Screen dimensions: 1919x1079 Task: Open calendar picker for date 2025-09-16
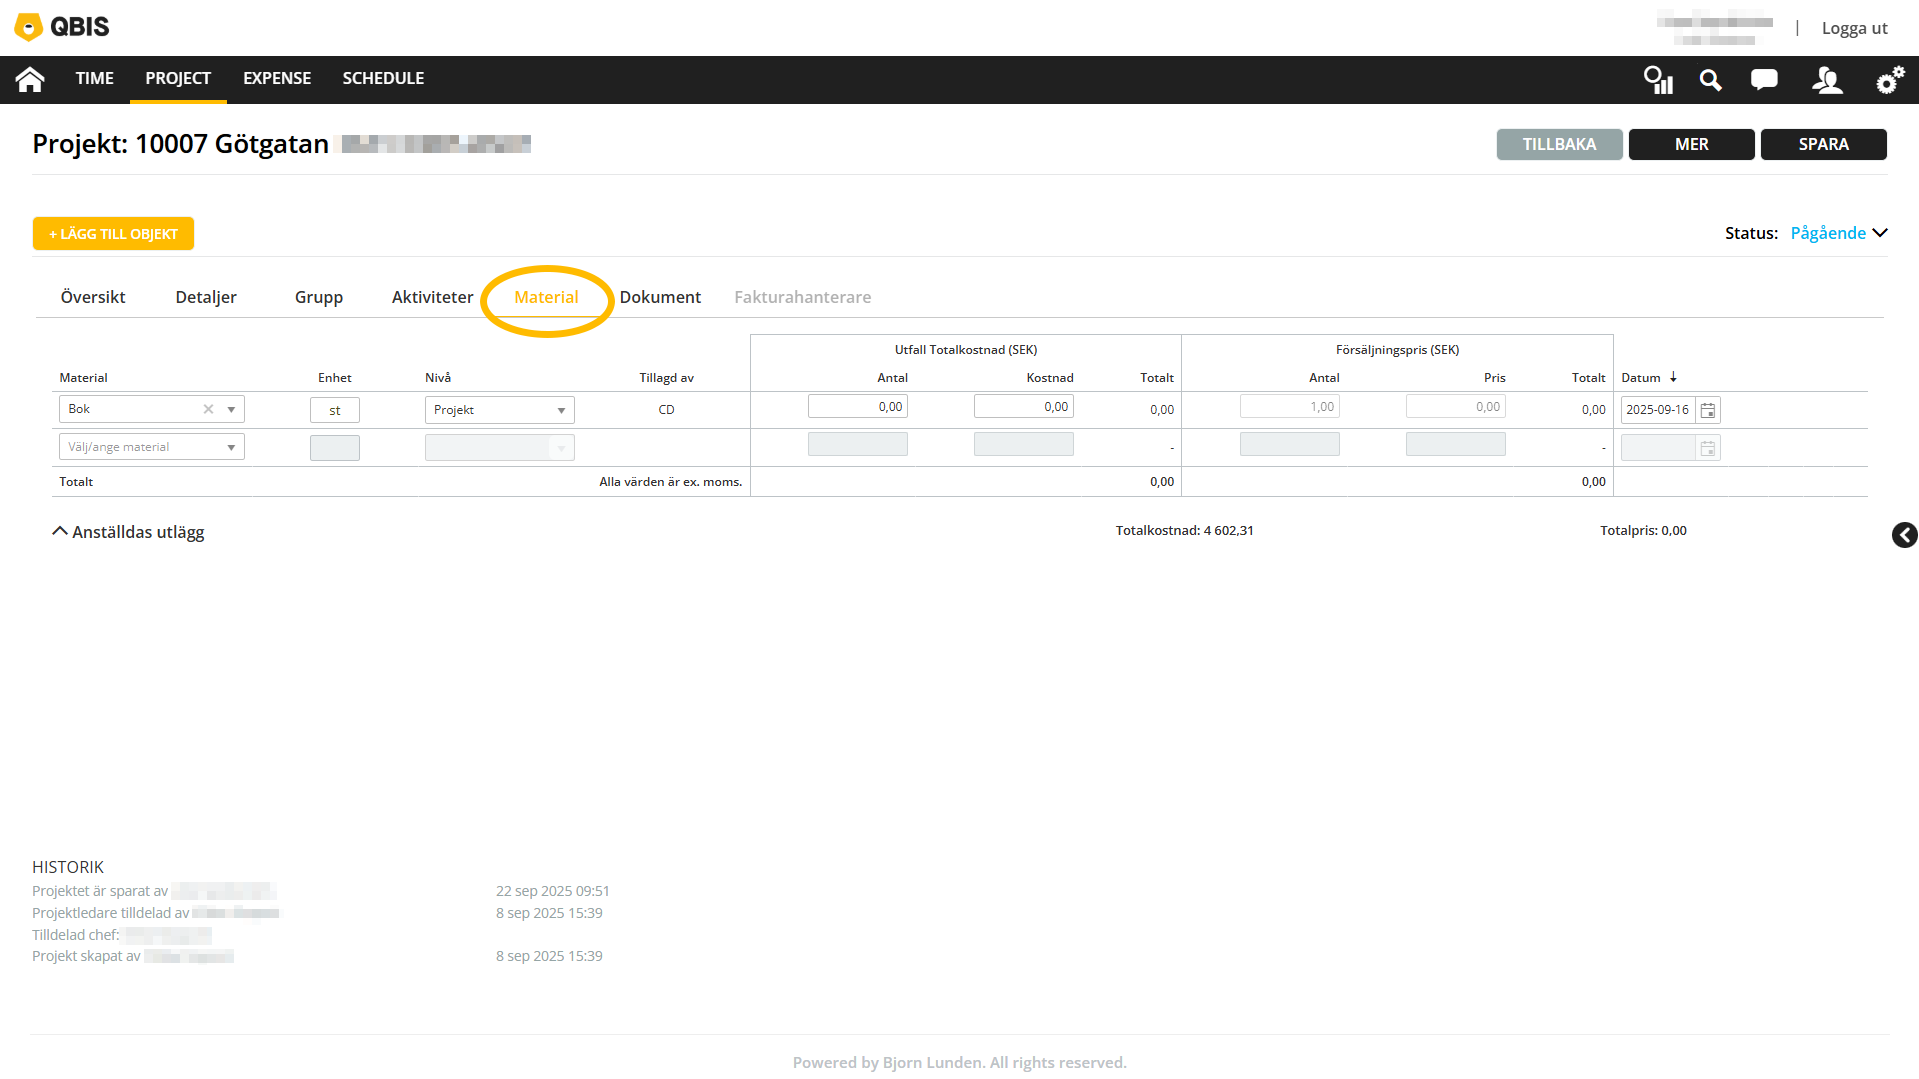click(x=1708, y=410)
